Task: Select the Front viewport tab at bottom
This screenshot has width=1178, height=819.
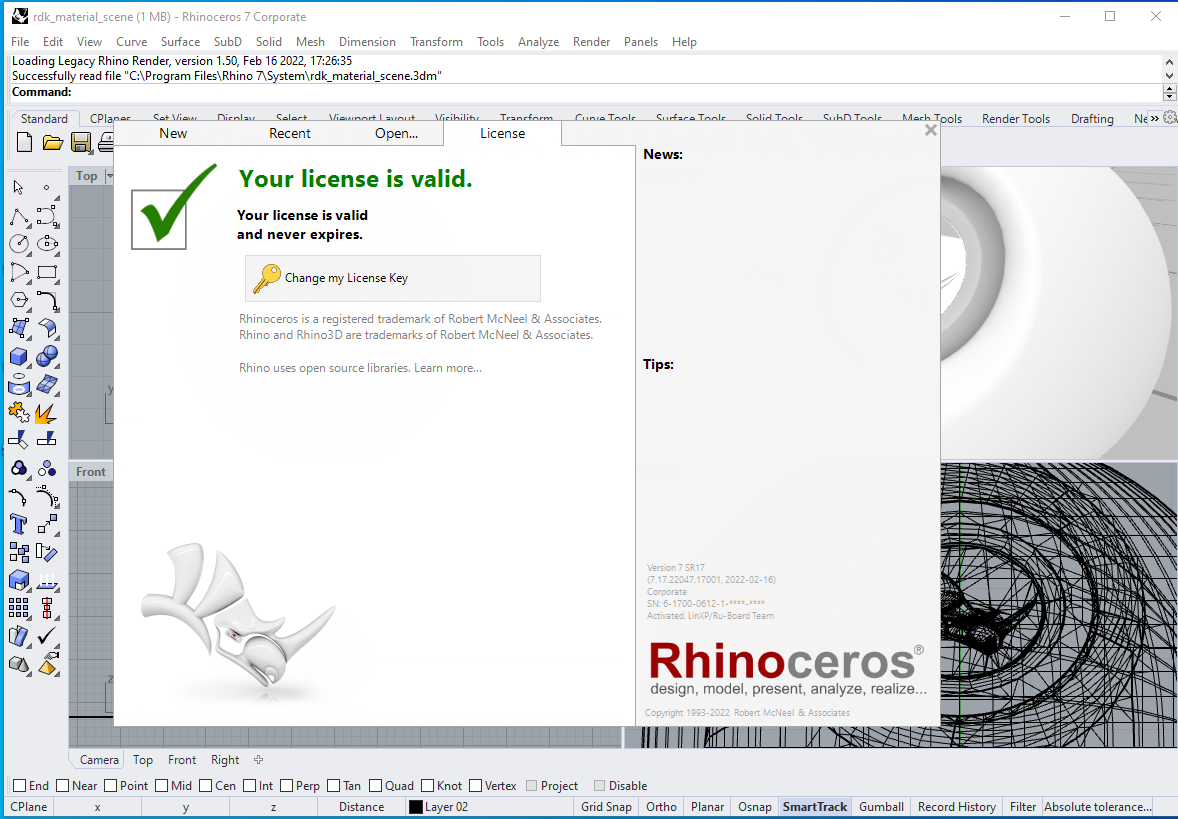Action: point(182,760)
